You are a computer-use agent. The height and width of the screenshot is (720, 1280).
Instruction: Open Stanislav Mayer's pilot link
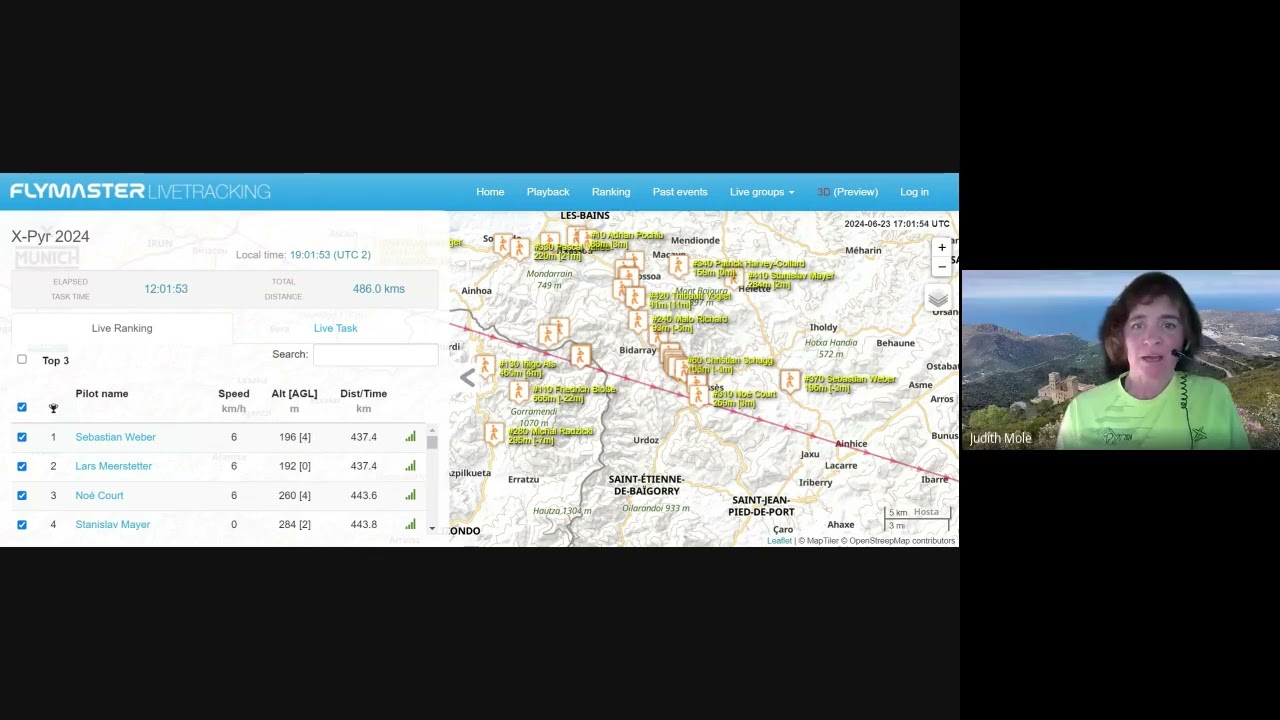tap(112, 524)
